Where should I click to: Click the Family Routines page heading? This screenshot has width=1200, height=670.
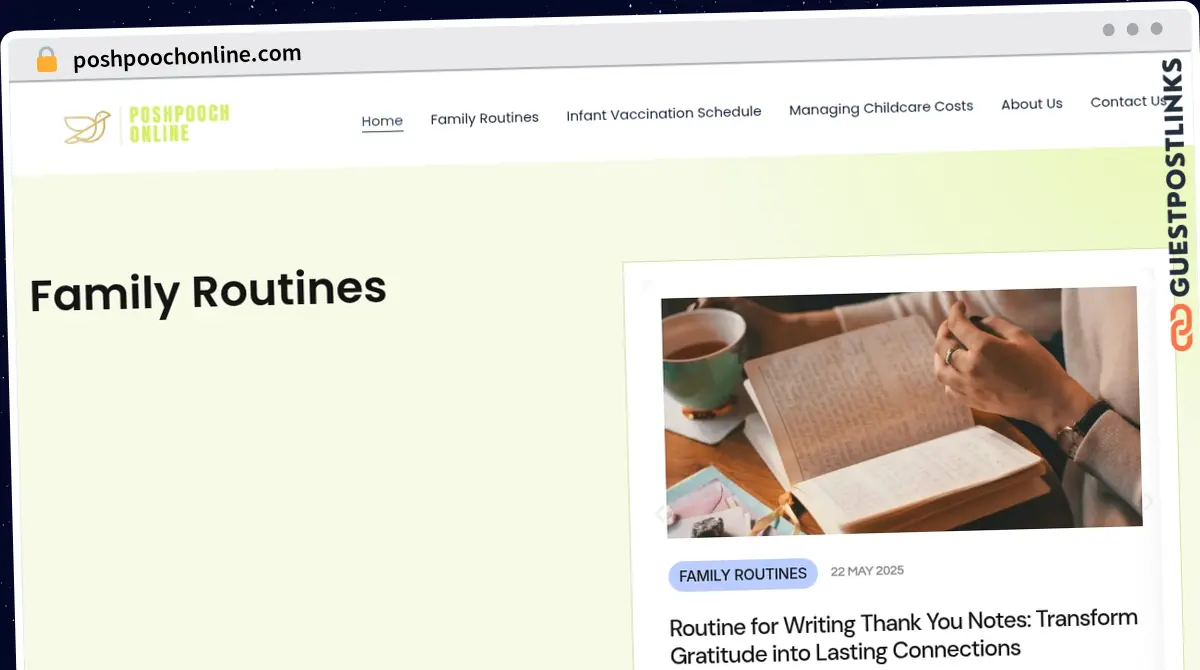click(208, 291)
